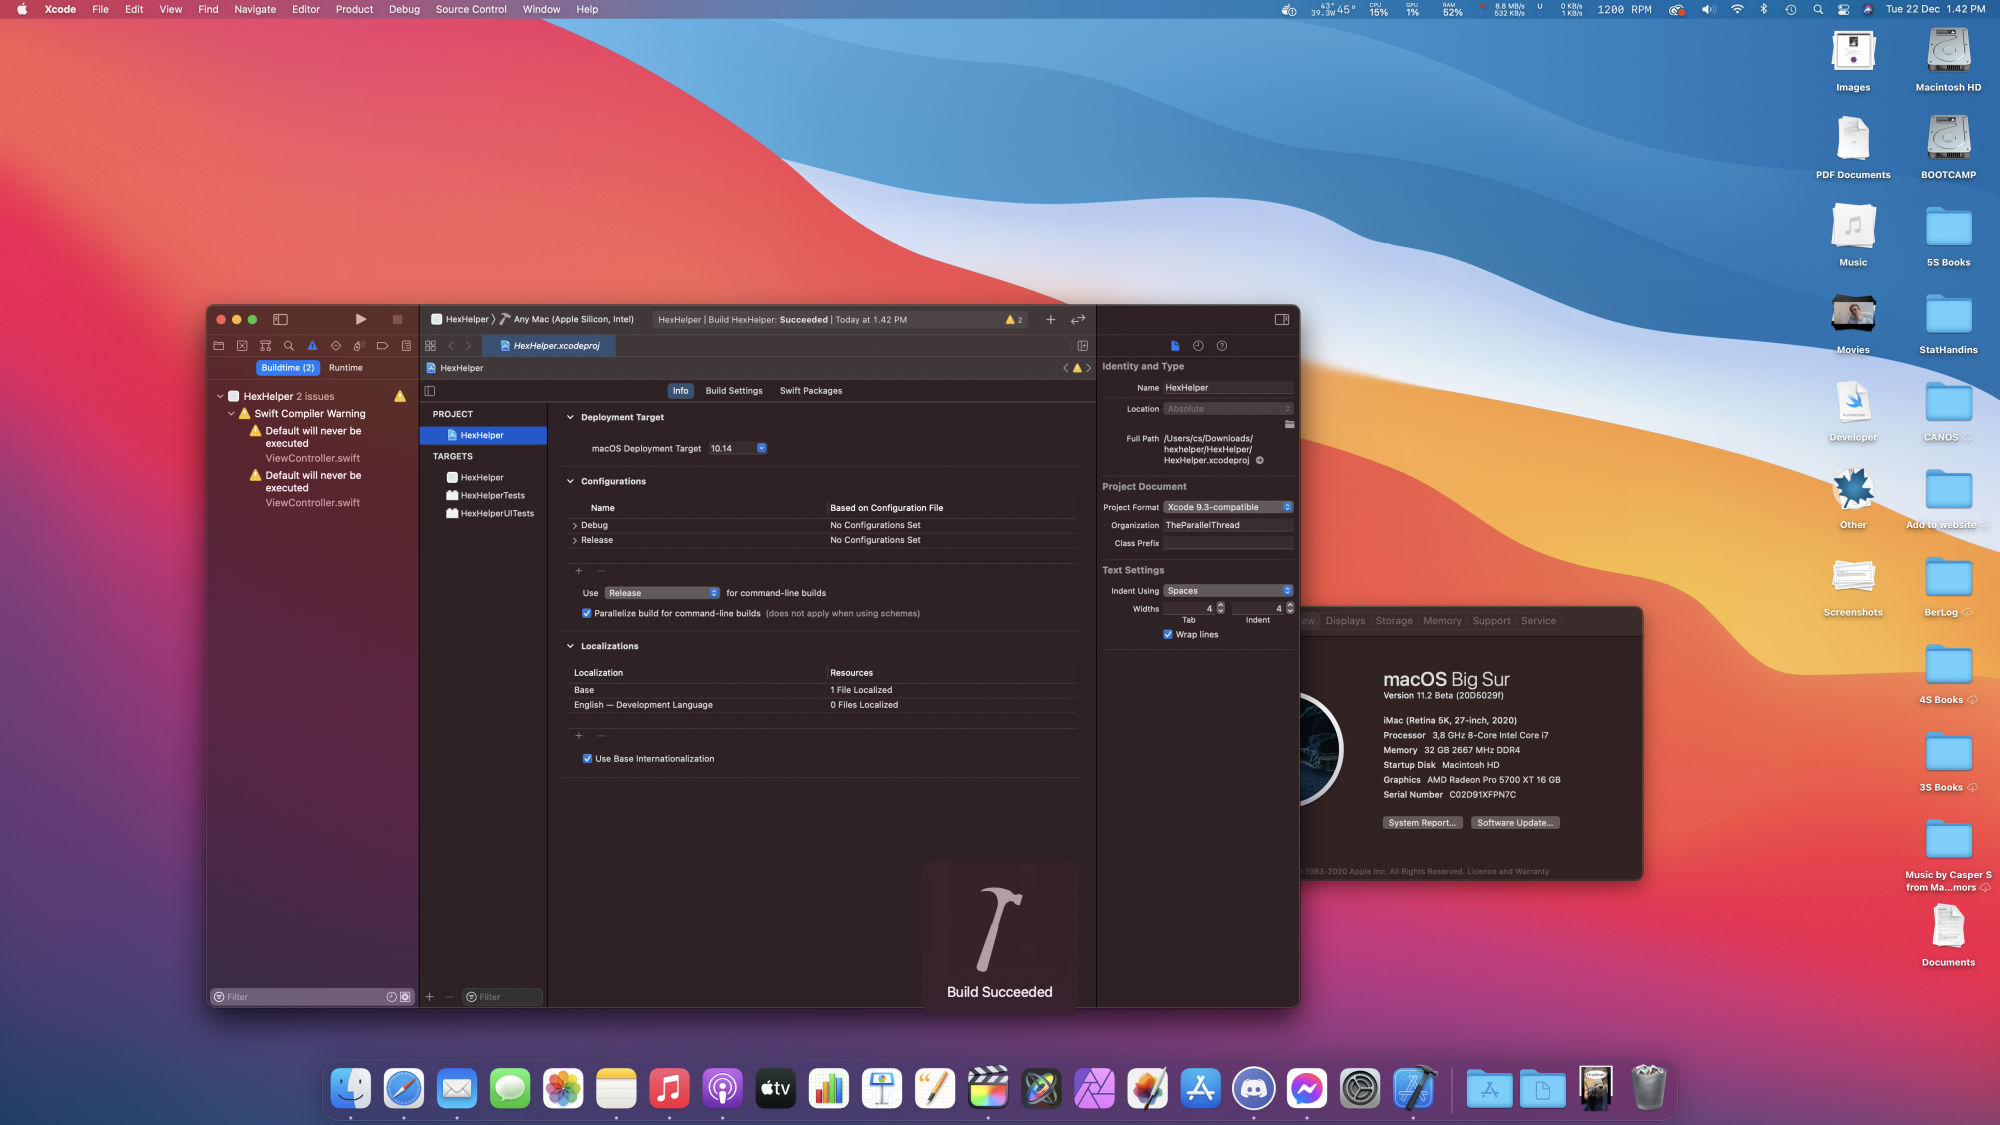
Task: Expand the Debug configuration row
Action: click(574, 526)
